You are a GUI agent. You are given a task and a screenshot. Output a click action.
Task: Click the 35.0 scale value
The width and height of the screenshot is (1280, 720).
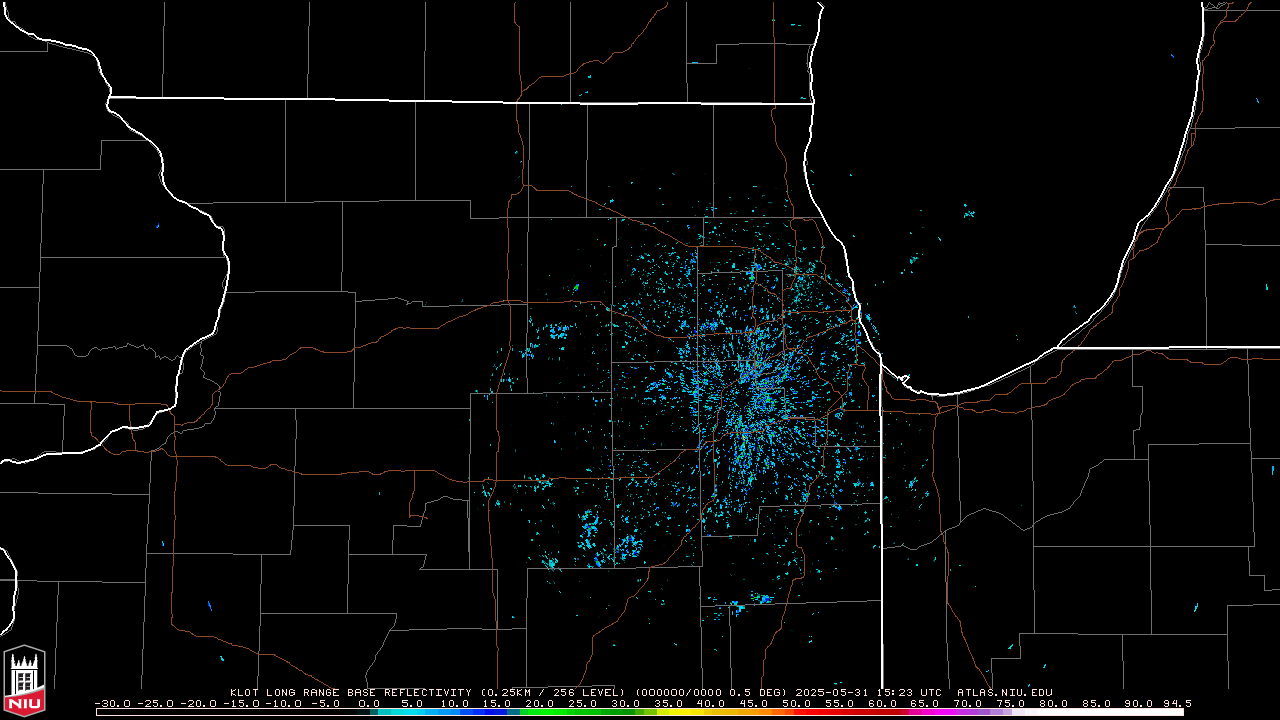coord(668,703)
